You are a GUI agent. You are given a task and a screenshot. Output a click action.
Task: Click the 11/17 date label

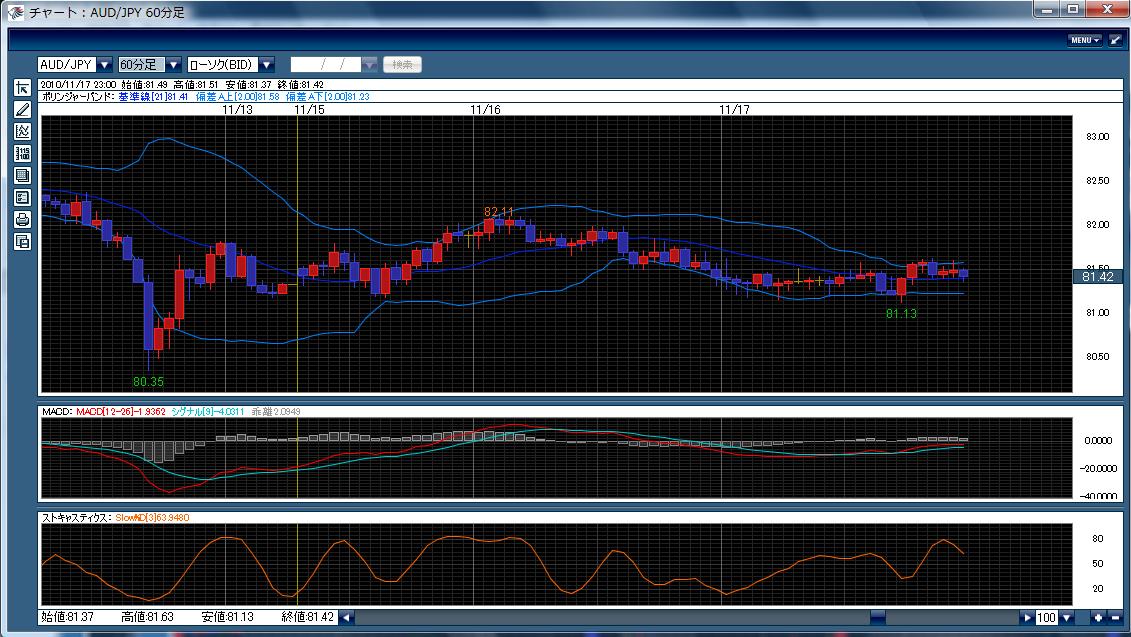[734, 110]
